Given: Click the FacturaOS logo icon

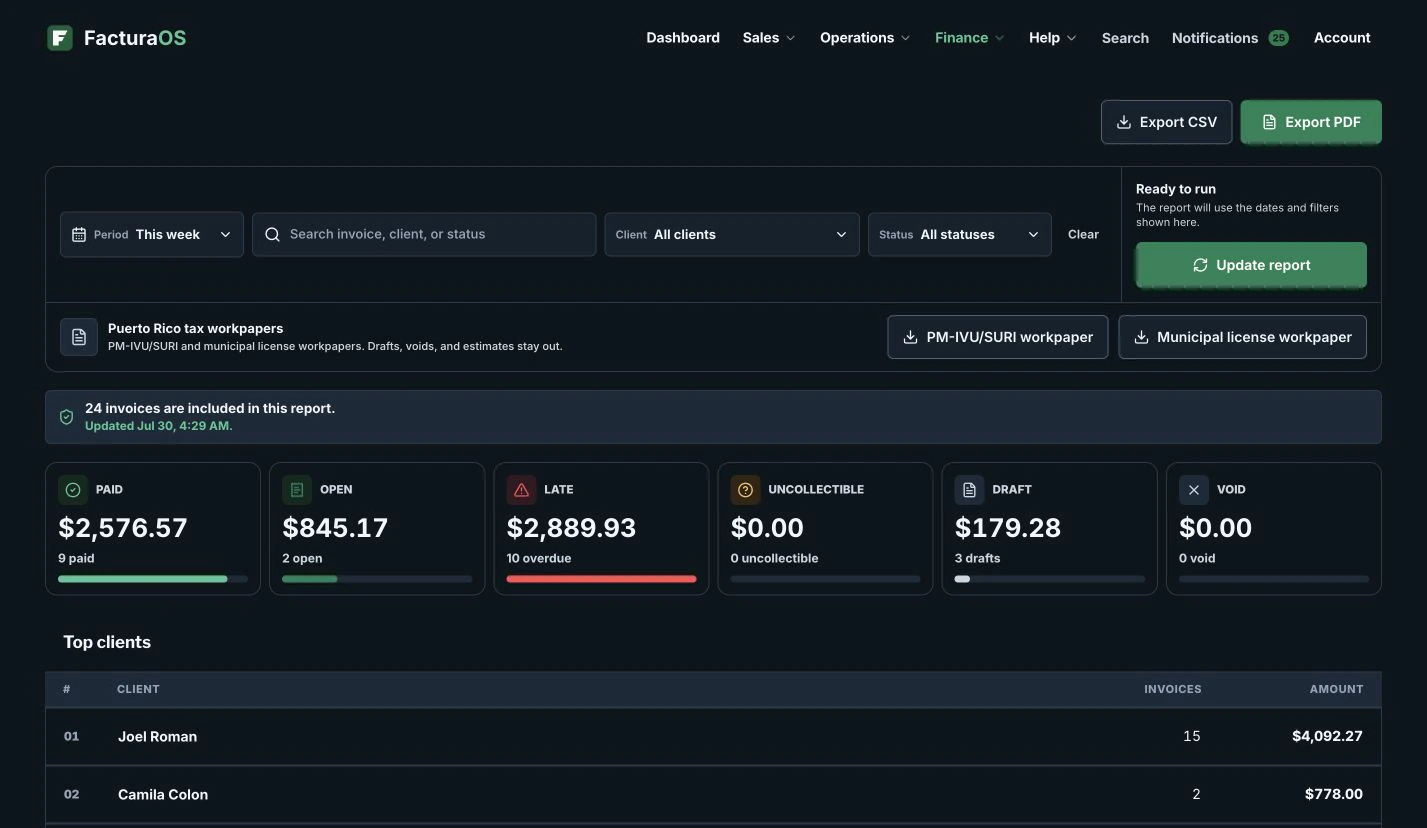Looking at the screenshot, I should click(60, 38).
